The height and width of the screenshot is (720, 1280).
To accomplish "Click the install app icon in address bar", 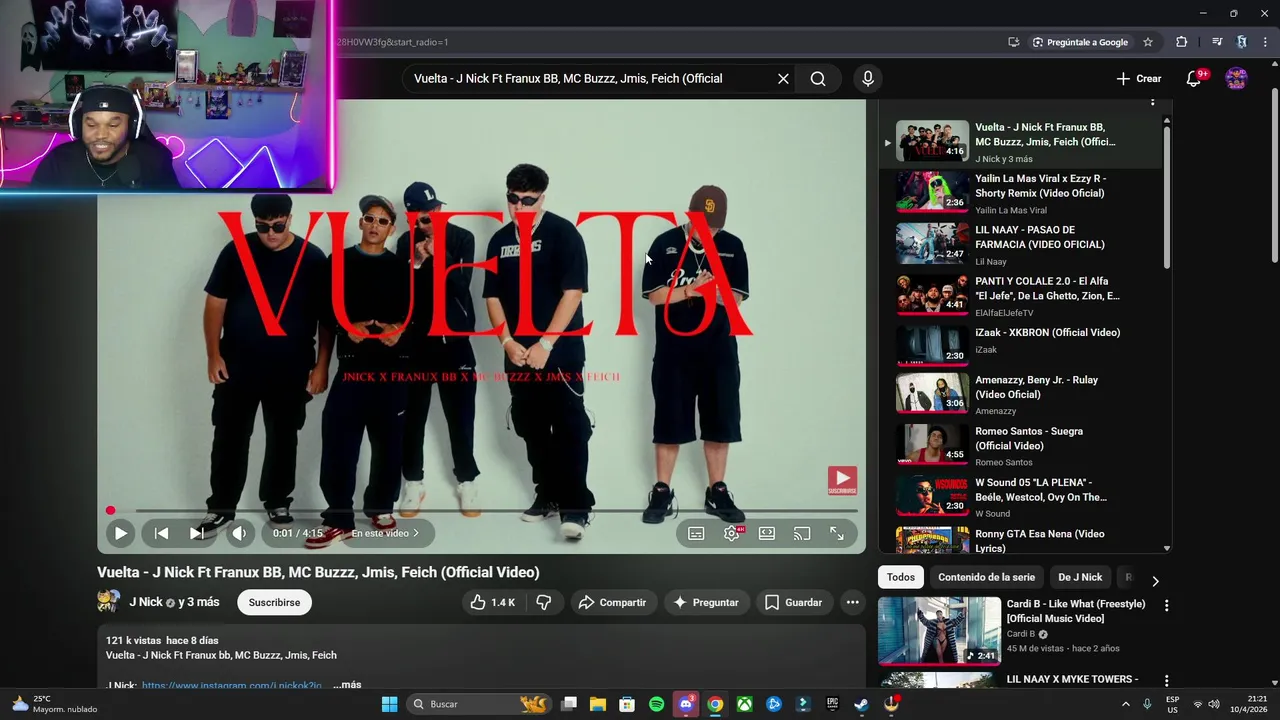I will click(1014, 42).
